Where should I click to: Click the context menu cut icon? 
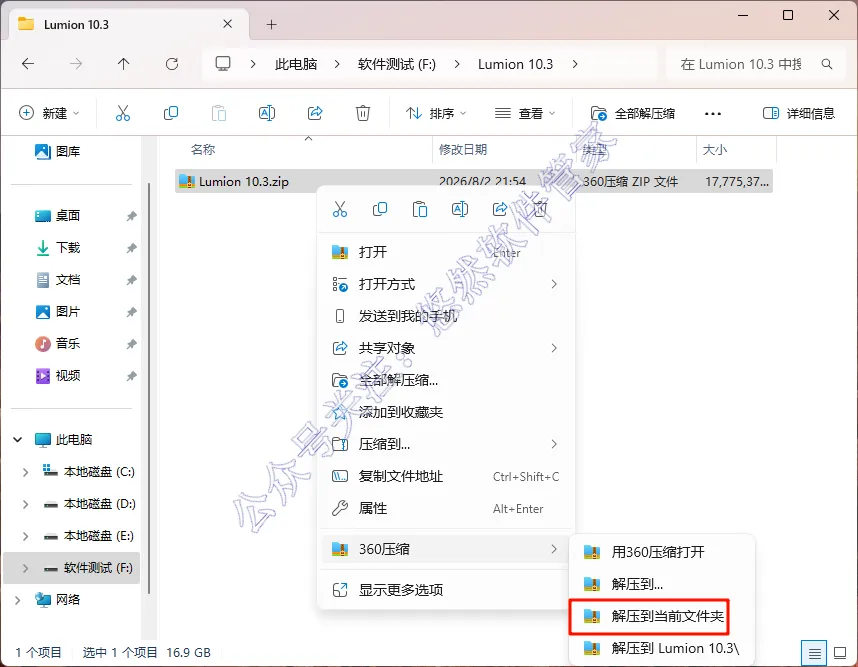coord(340,209)
